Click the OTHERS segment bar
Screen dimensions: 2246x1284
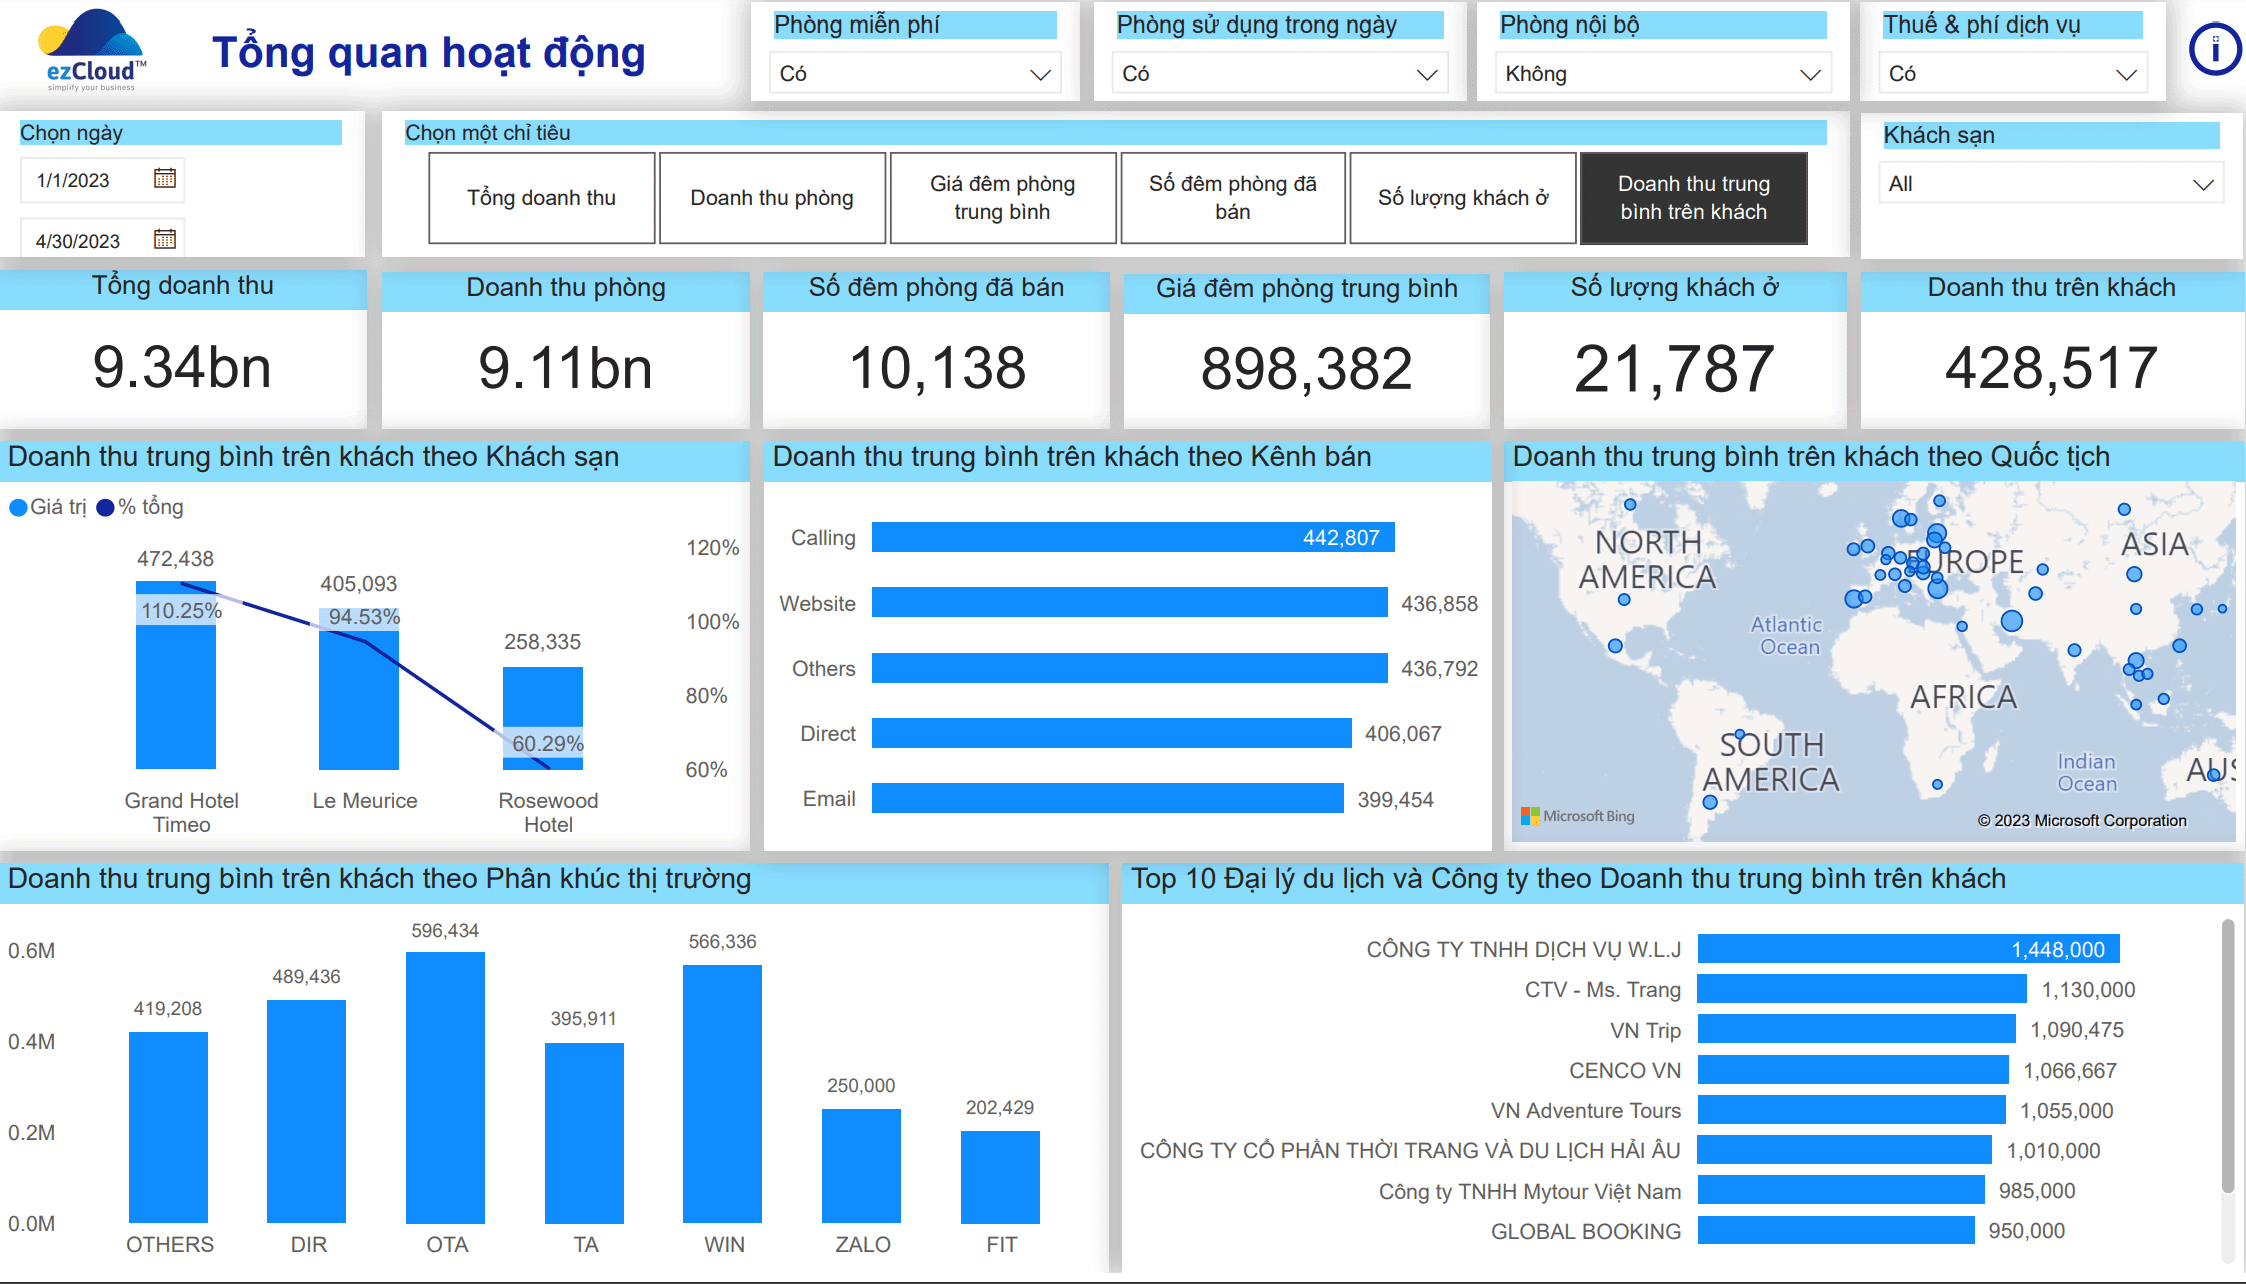(168, 1128)
